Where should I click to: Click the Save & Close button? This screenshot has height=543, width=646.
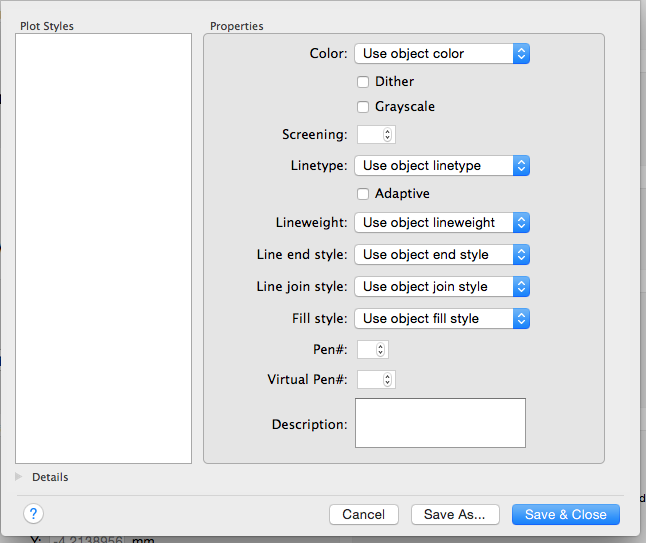(x=565, y=514)
